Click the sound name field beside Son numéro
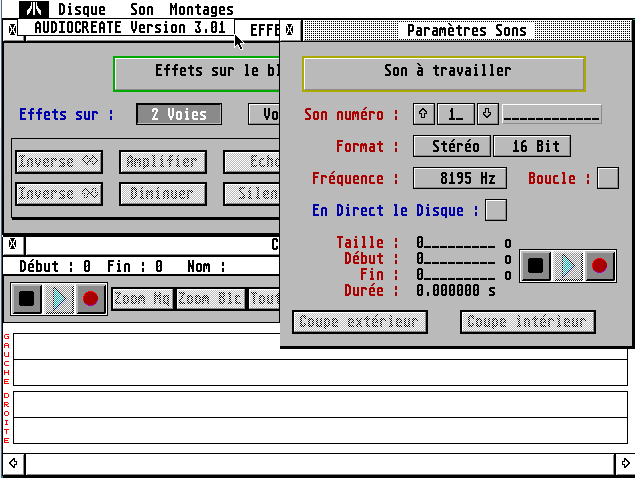 click(552, 114)
